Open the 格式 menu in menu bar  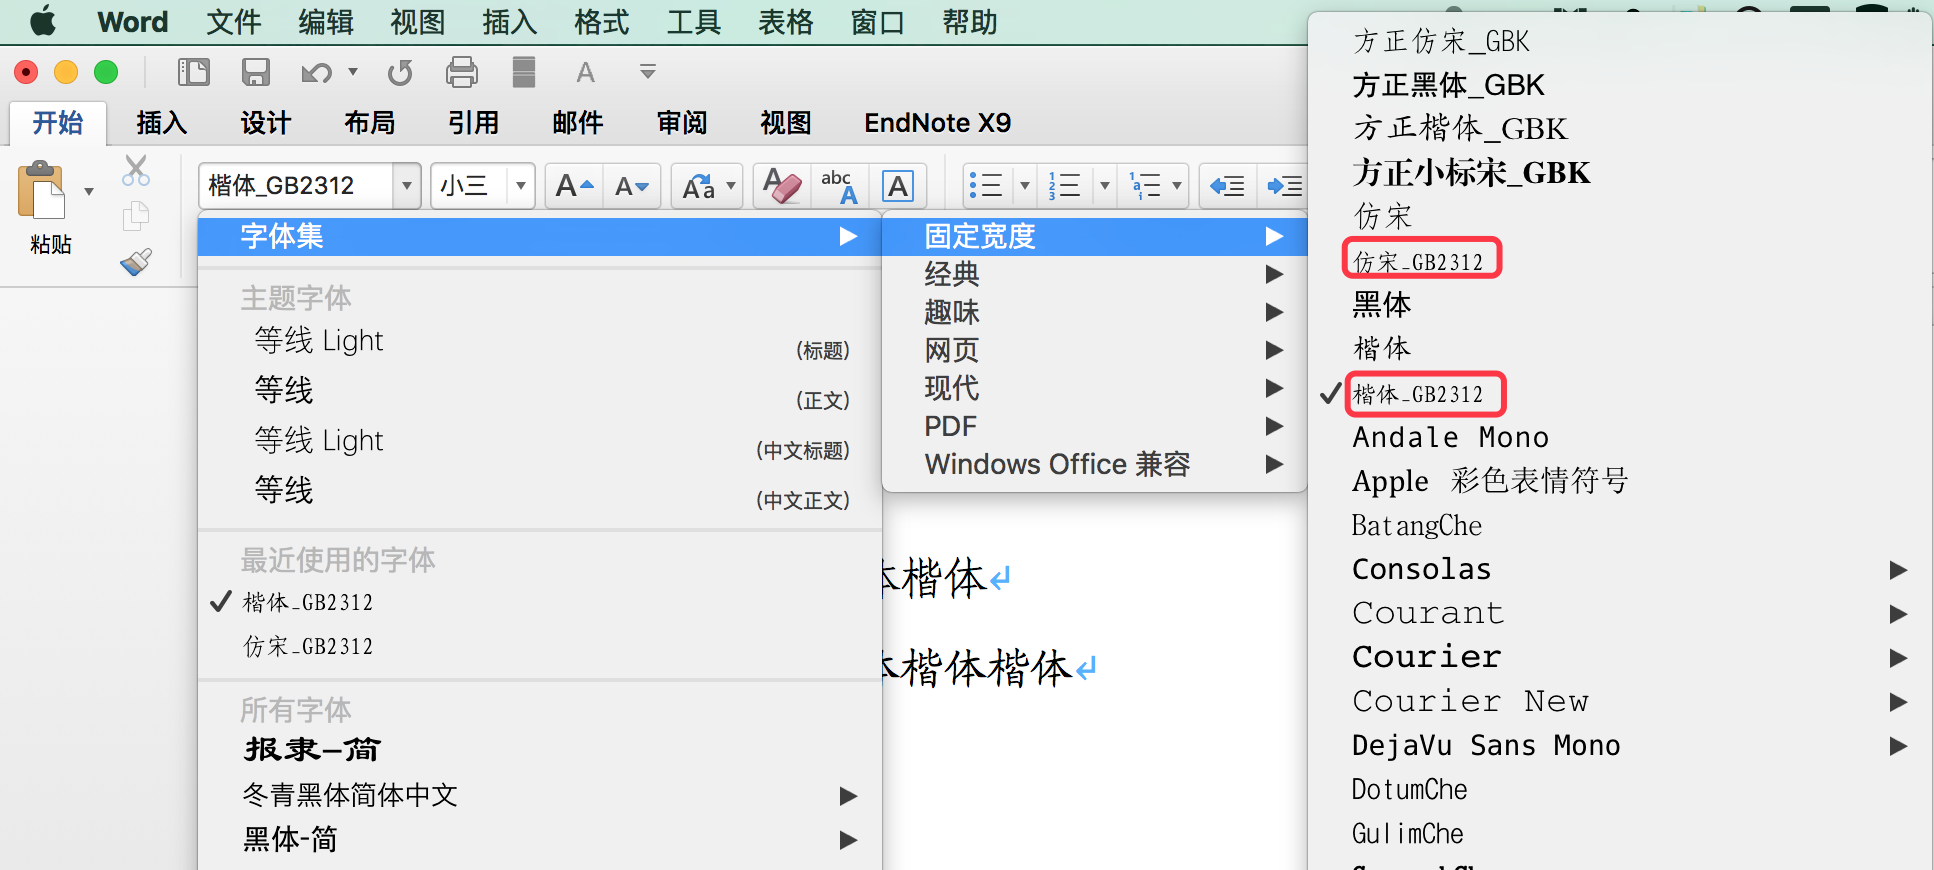(602, 22)
